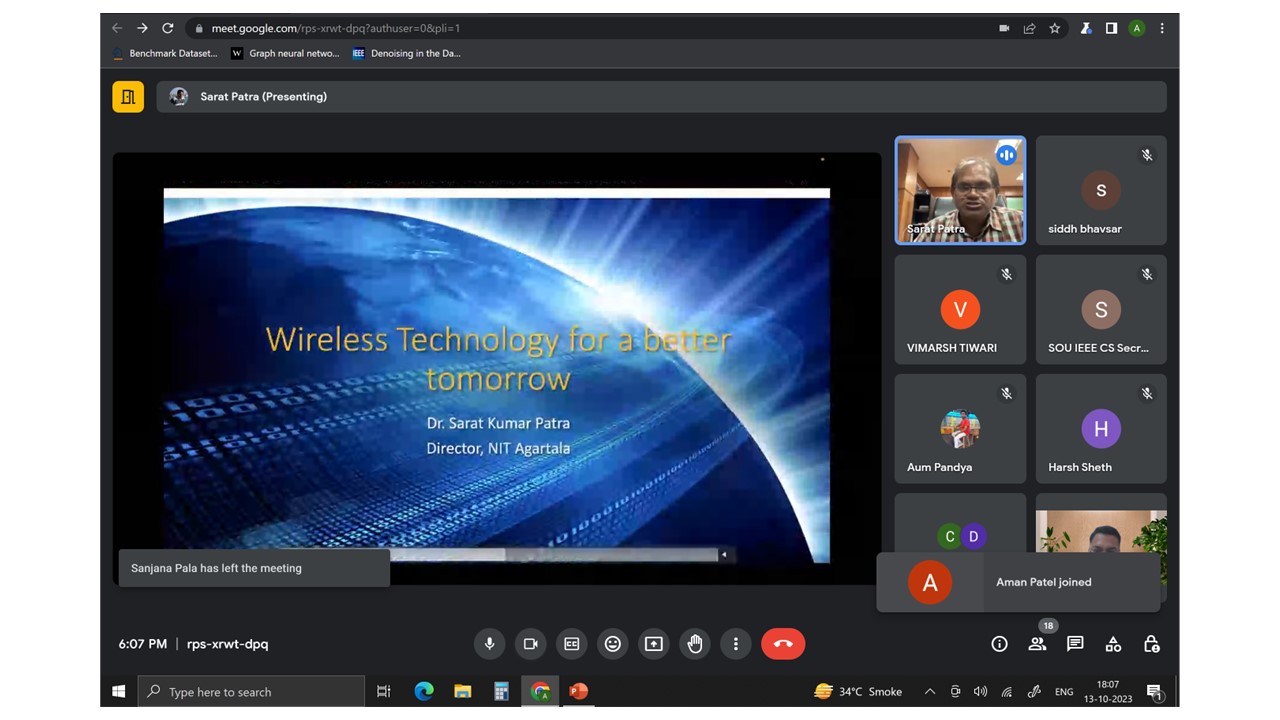Show the people list with 18 participants

[x=1037, y=644]
